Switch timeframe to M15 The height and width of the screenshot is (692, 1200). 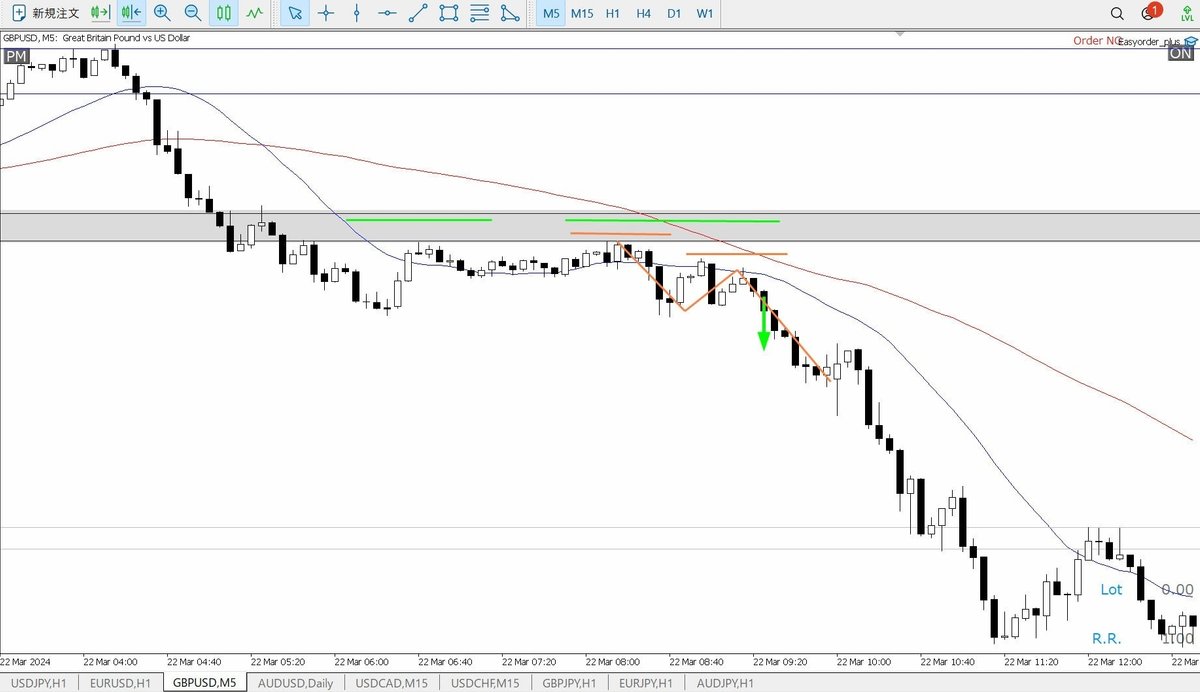[x=582, y=14]
